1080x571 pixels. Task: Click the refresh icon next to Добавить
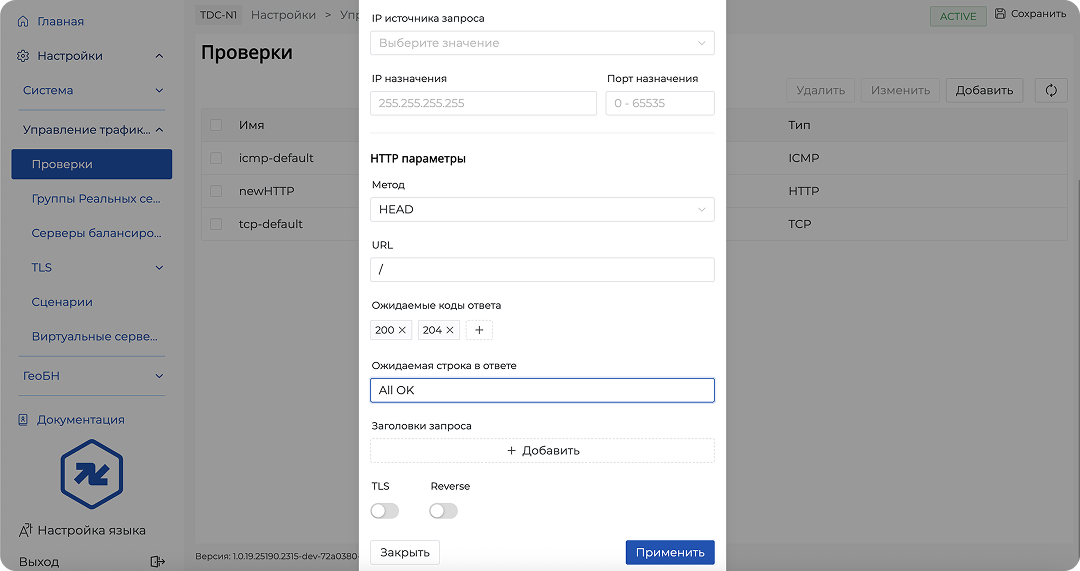1051,90
